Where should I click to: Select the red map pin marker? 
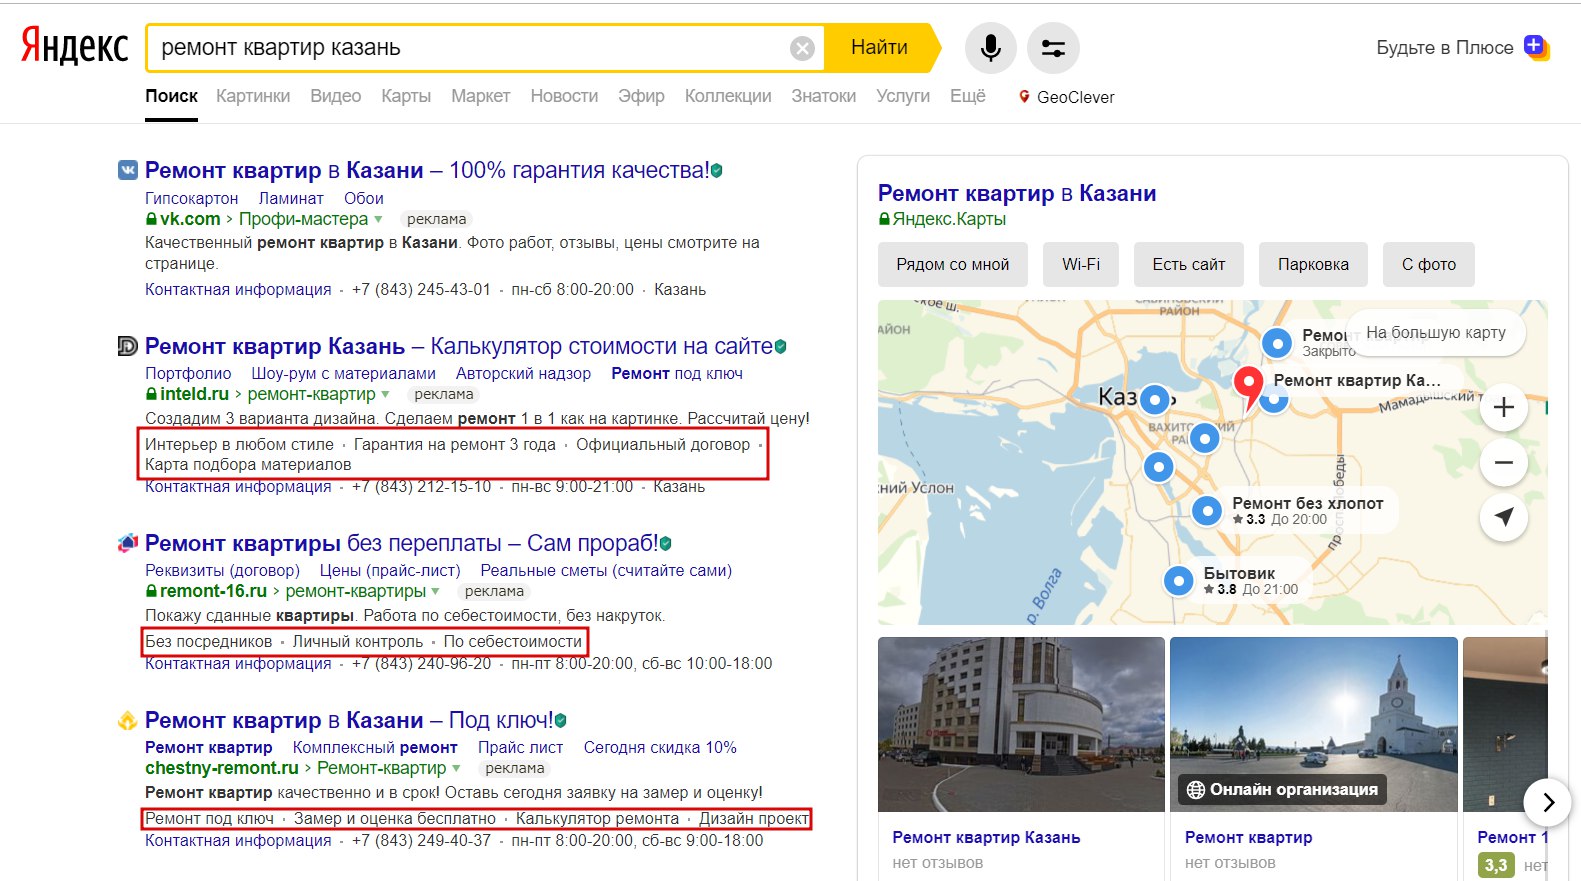pos(1248,386)
